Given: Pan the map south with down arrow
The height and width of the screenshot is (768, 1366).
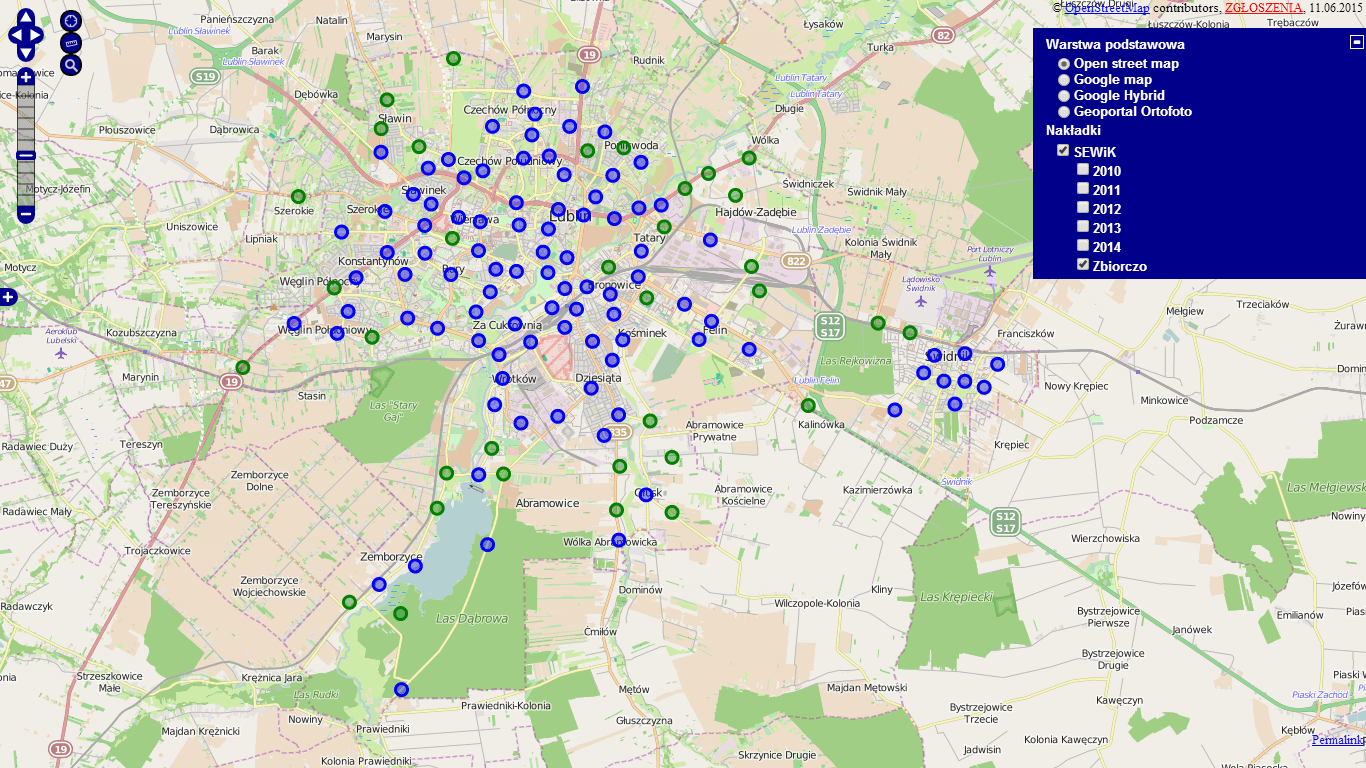Looking at the screenshot, I should 26,53.
